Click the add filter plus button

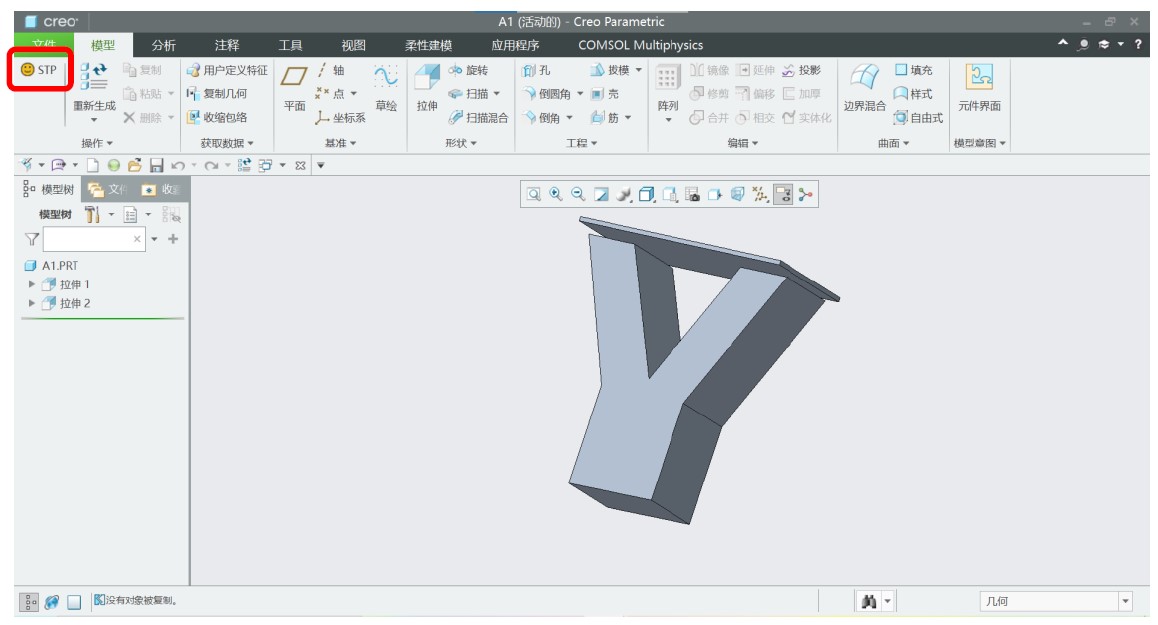click(173, 239)
